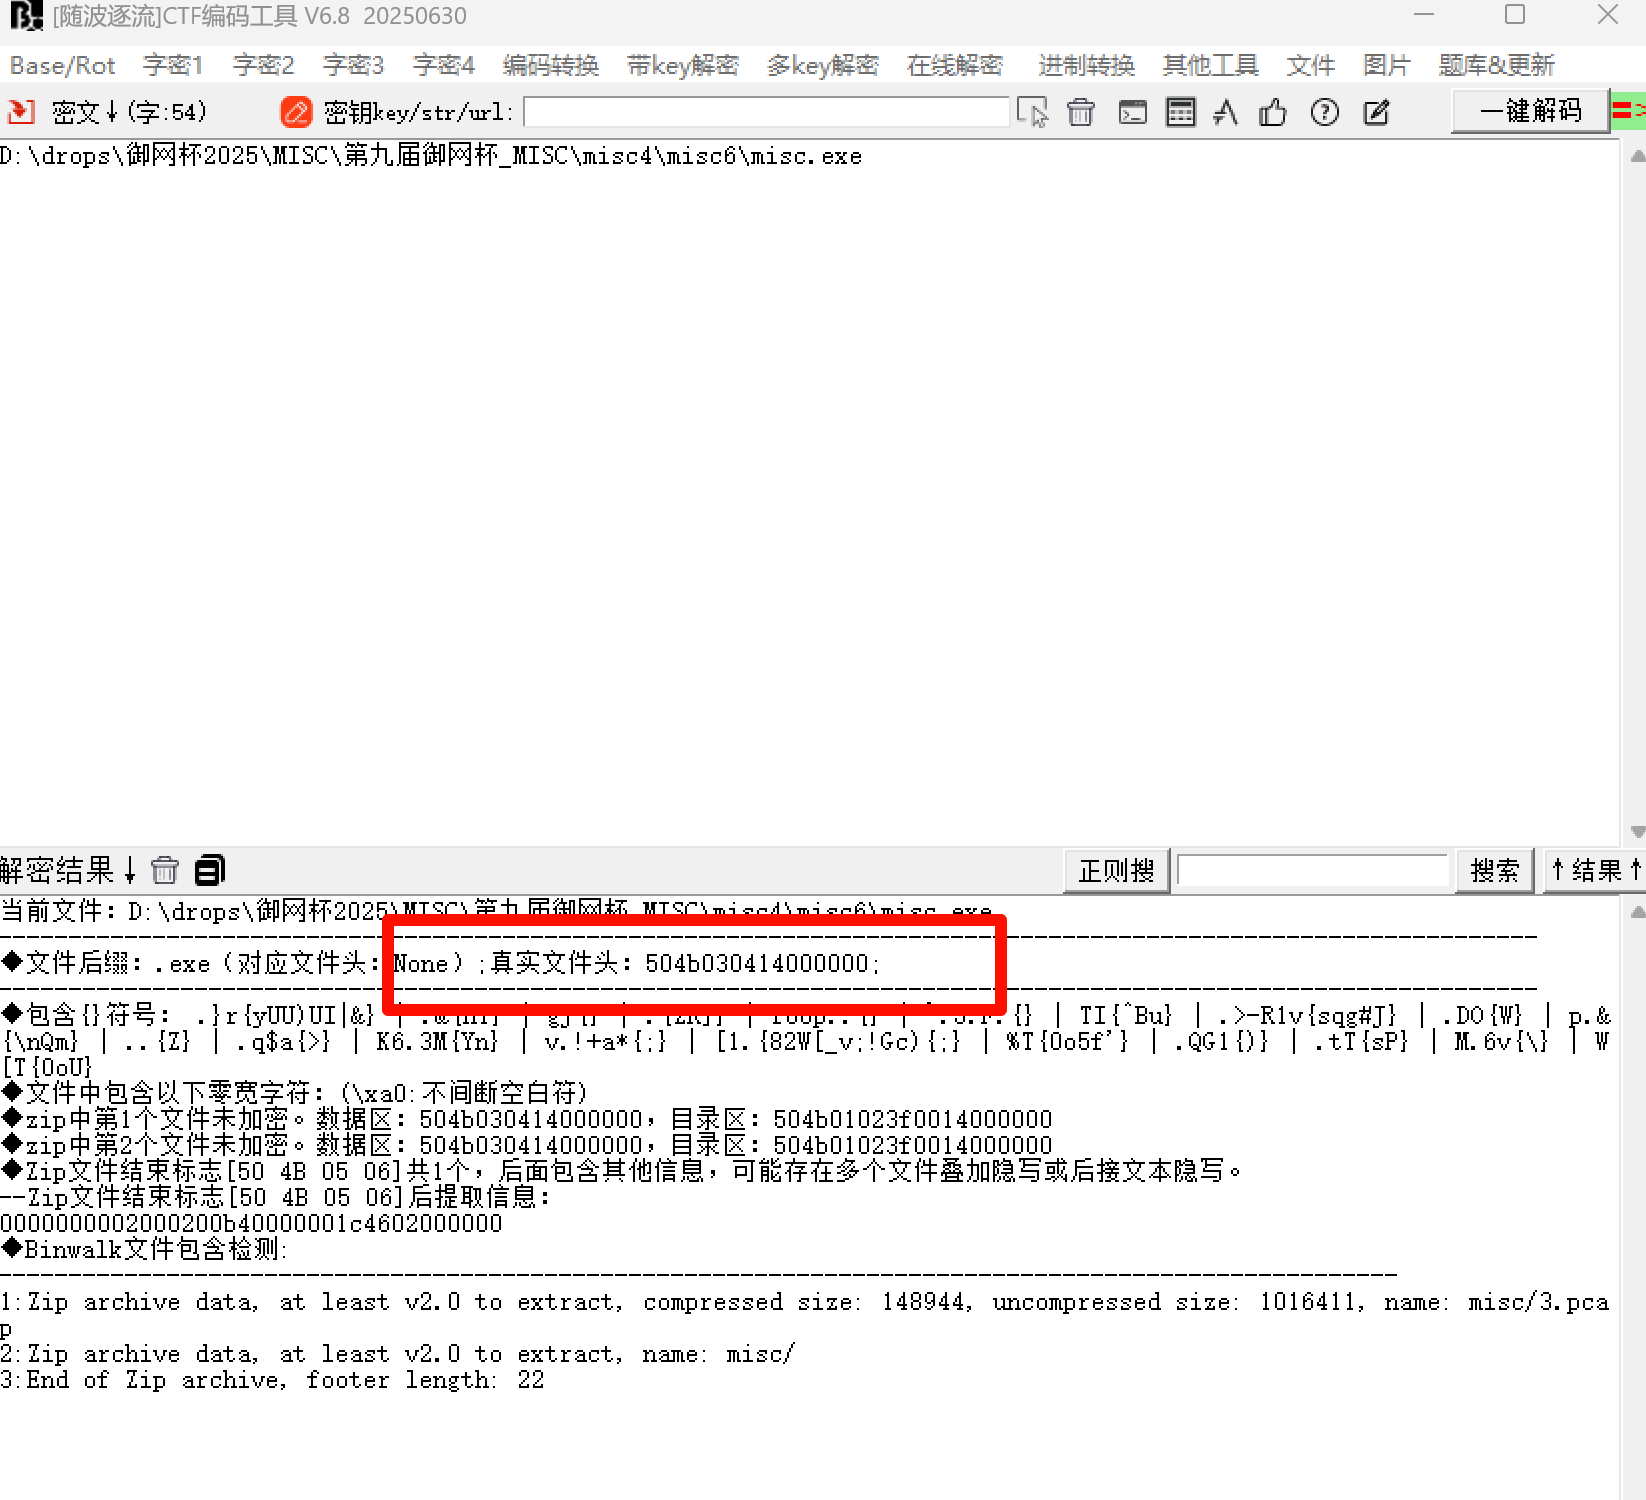Click the results pane scrollbar up arrow
1646x1500 pixels.
pos(1637,912)
